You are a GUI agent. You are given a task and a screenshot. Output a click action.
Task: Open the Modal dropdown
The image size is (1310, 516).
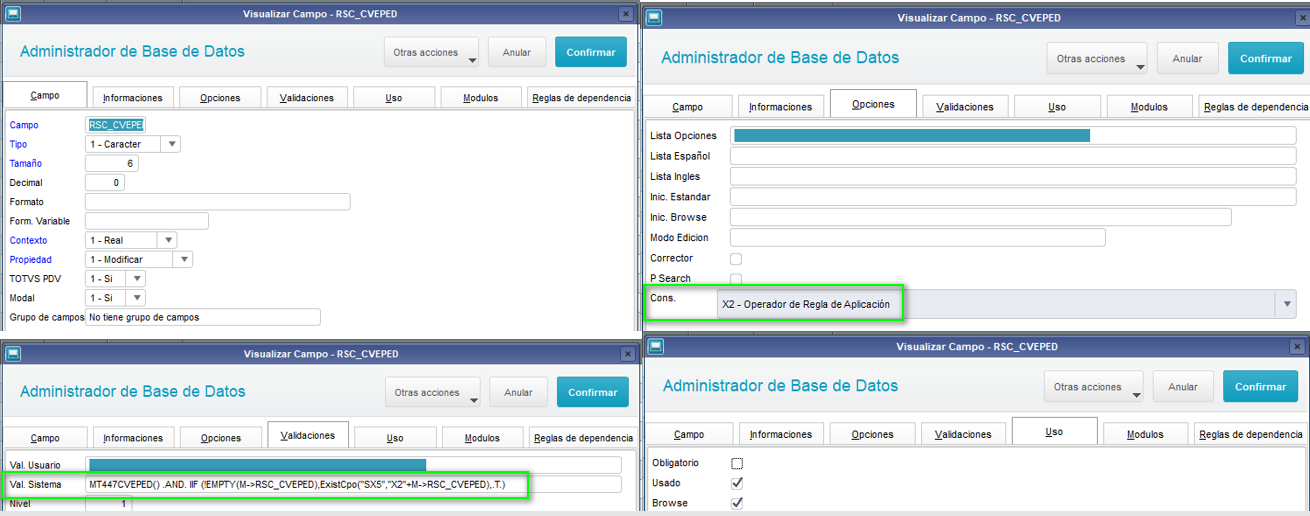pos(136,298)
